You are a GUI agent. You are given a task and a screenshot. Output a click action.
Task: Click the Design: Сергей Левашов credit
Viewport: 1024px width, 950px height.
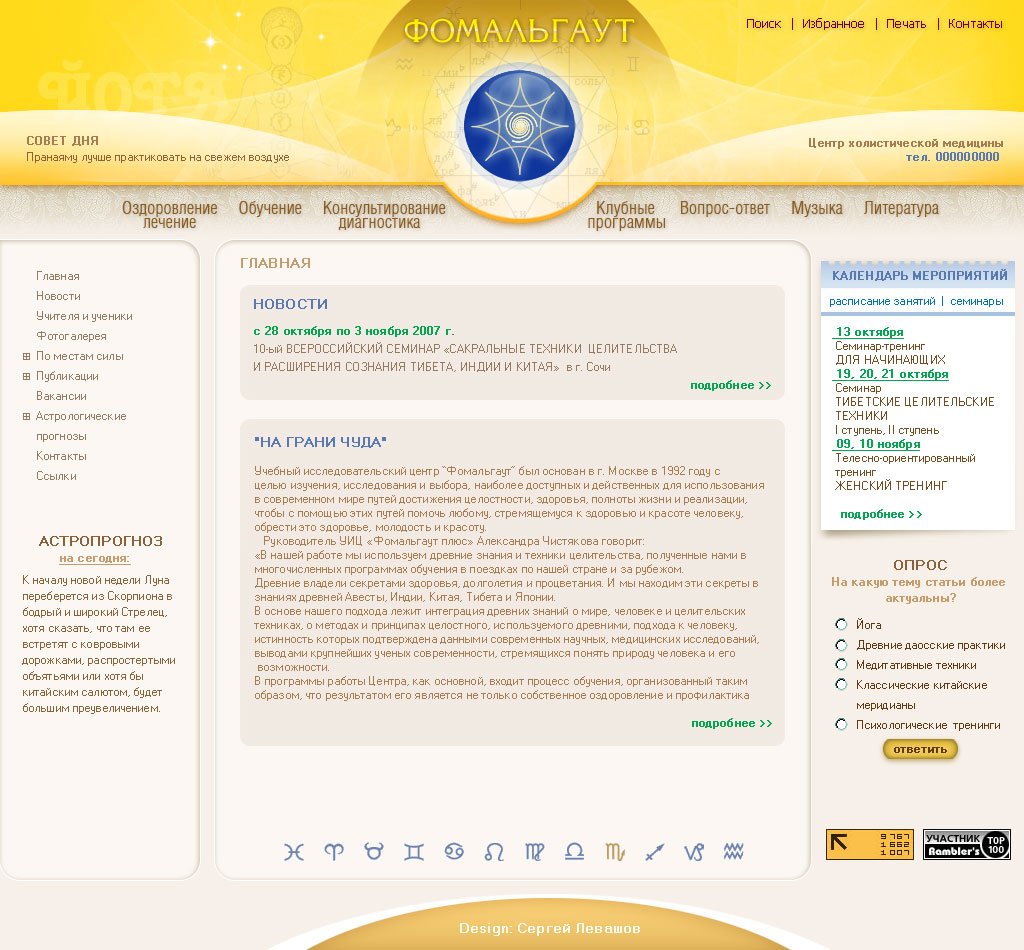click(549, 928)
